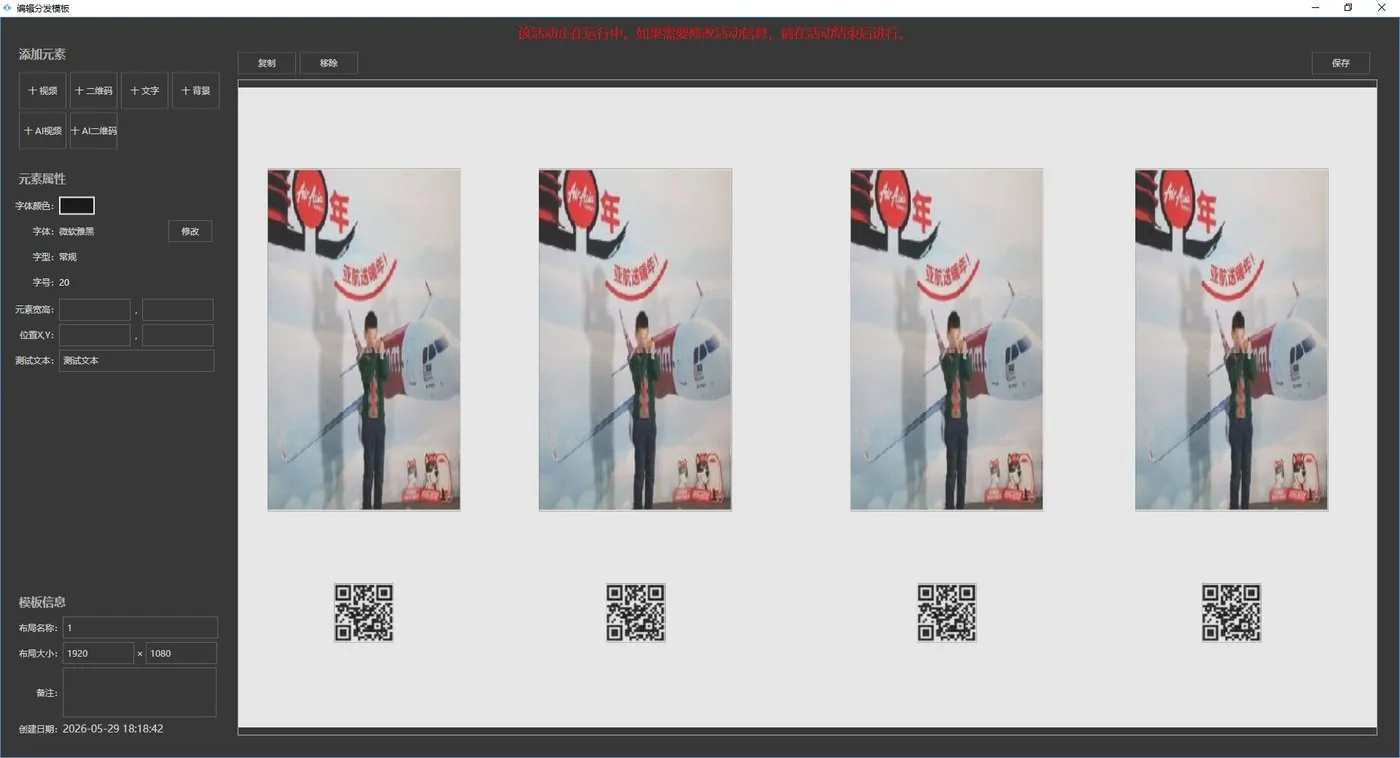Screen dimensions: 1400x758
Task: Insert a text element using 文字
Action: tap(145, 91)
